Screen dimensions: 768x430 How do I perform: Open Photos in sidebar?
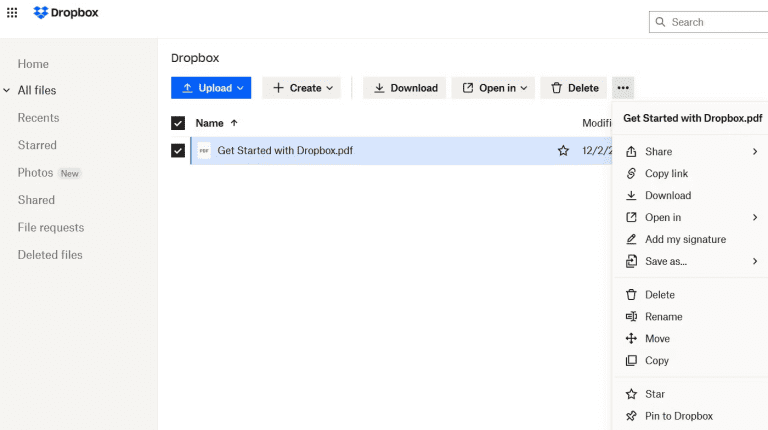click(x=35, y=172)
